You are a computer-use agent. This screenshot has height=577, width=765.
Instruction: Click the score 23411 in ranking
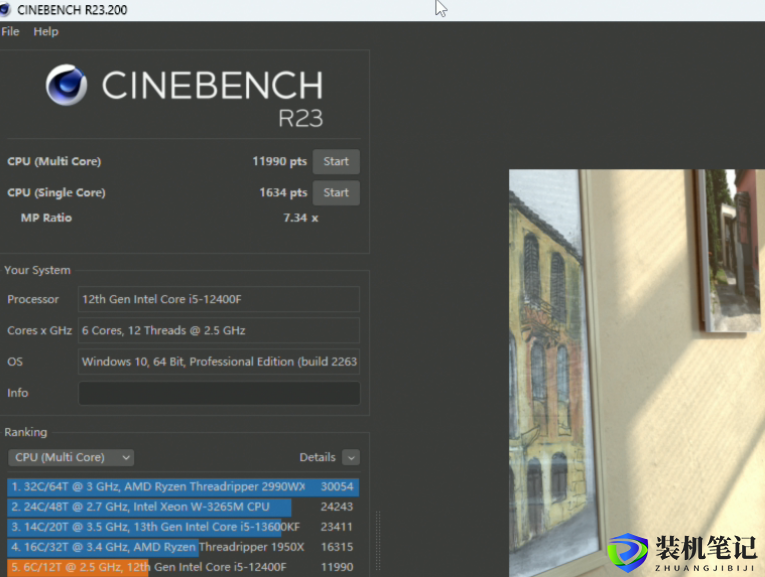337,527
